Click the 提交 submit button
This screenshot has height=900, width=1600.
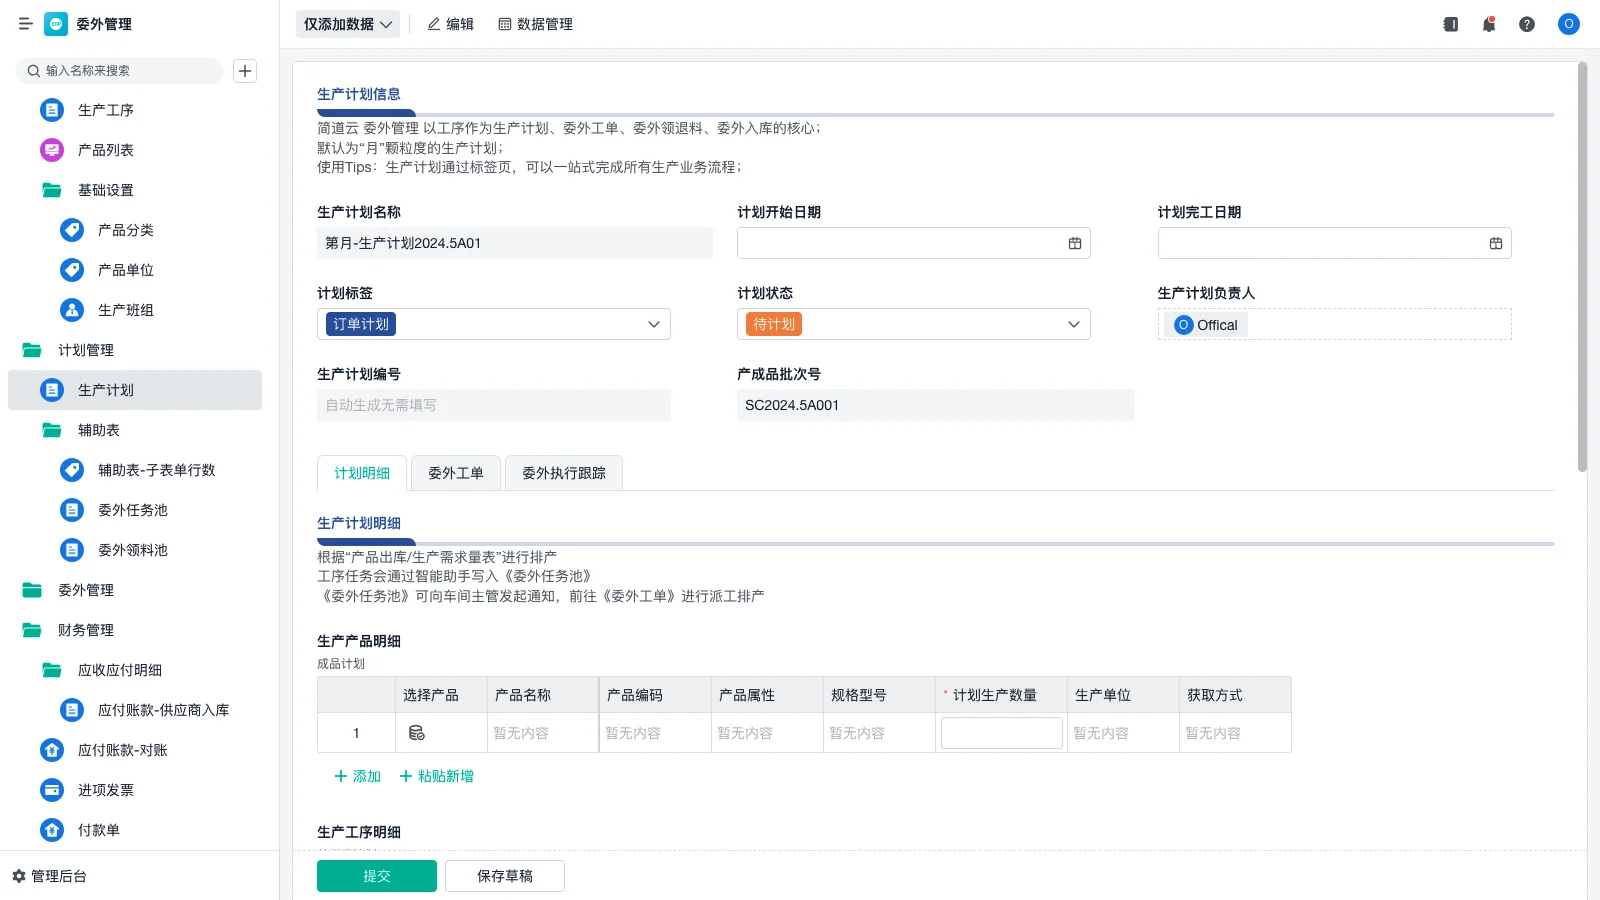pyautogui.click(x=377, y=876)
